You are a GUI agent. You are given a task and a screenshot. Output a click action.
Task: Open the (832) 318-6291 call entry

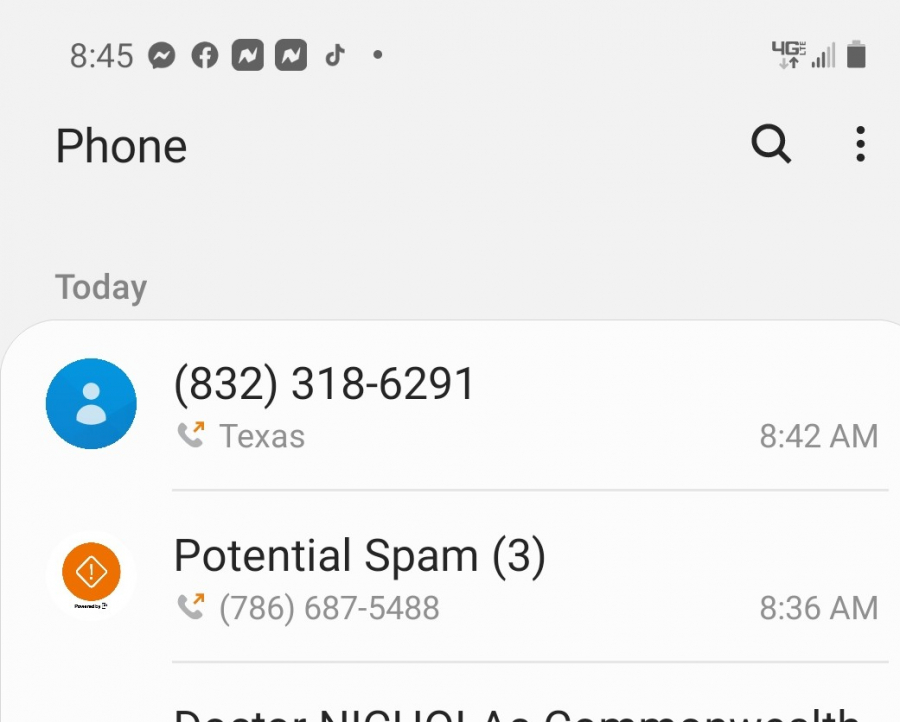pos(450,405)
